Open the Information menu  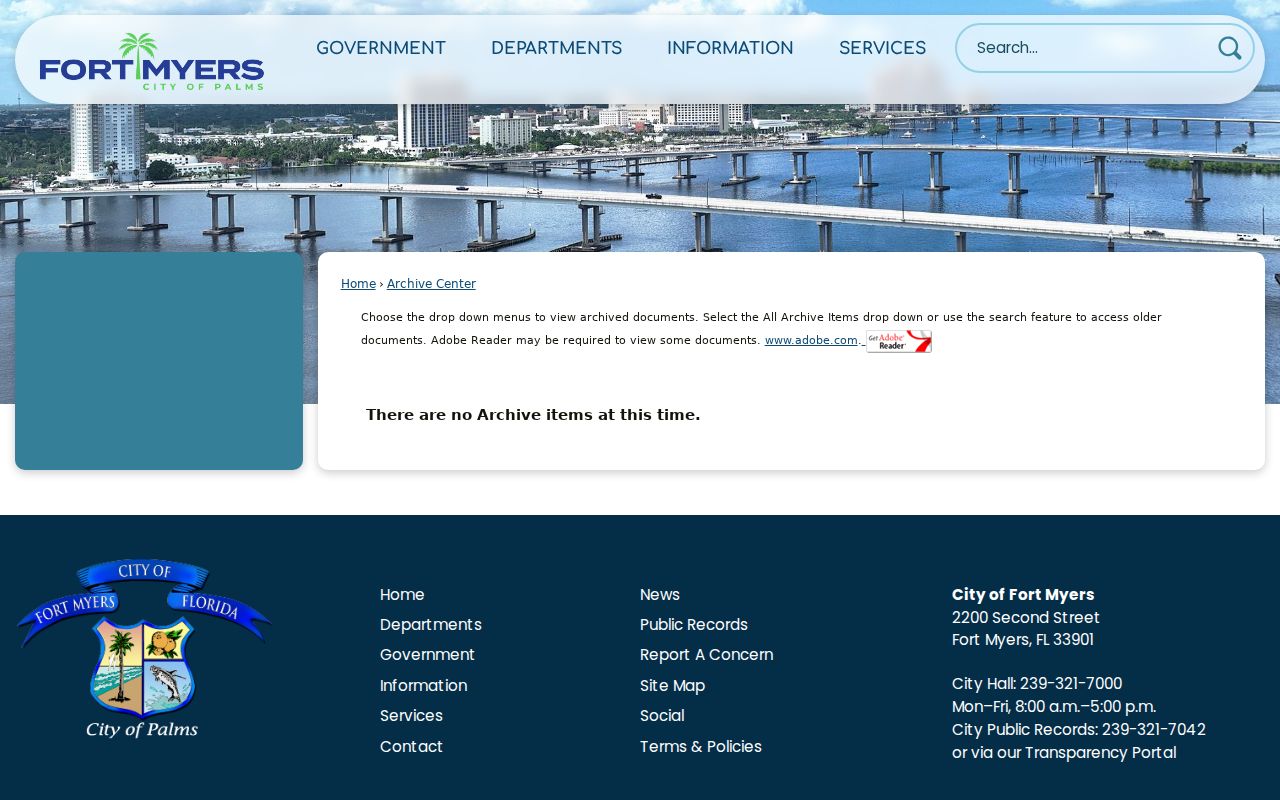pyautogui.click(x=730, y=48)
